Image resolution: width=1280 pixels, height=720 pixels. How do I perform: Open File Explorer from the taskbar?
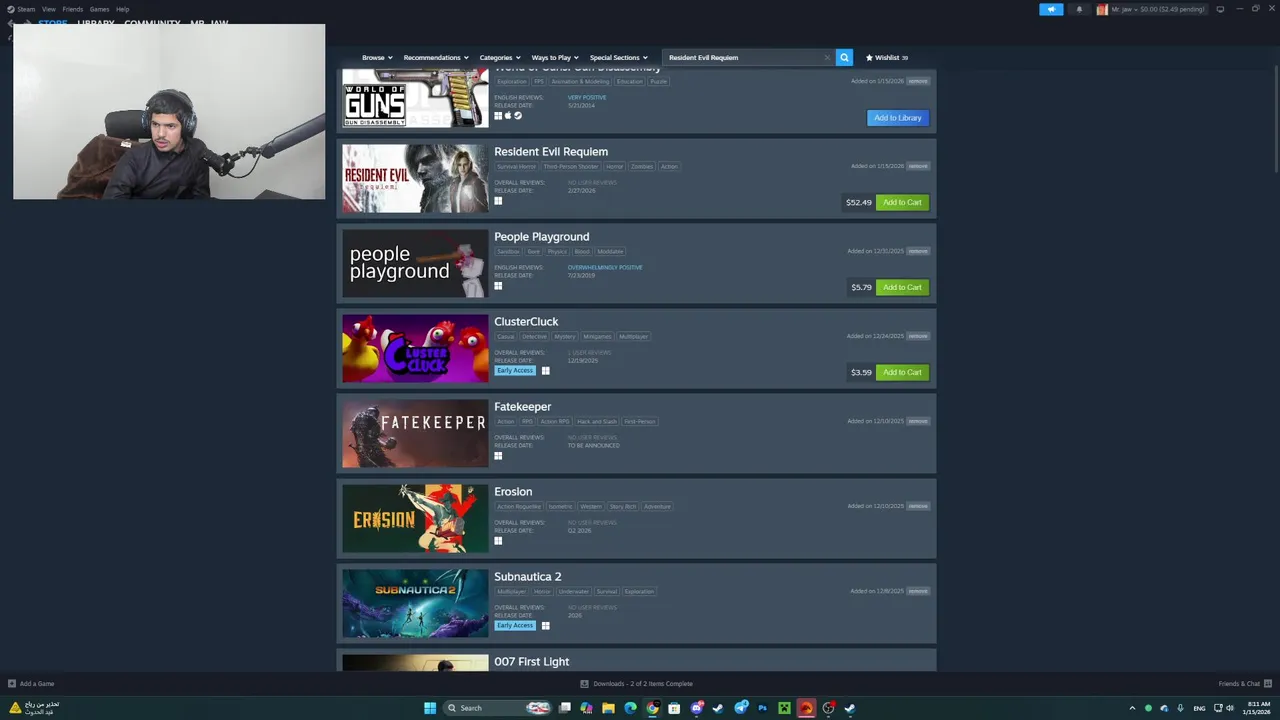608,708
